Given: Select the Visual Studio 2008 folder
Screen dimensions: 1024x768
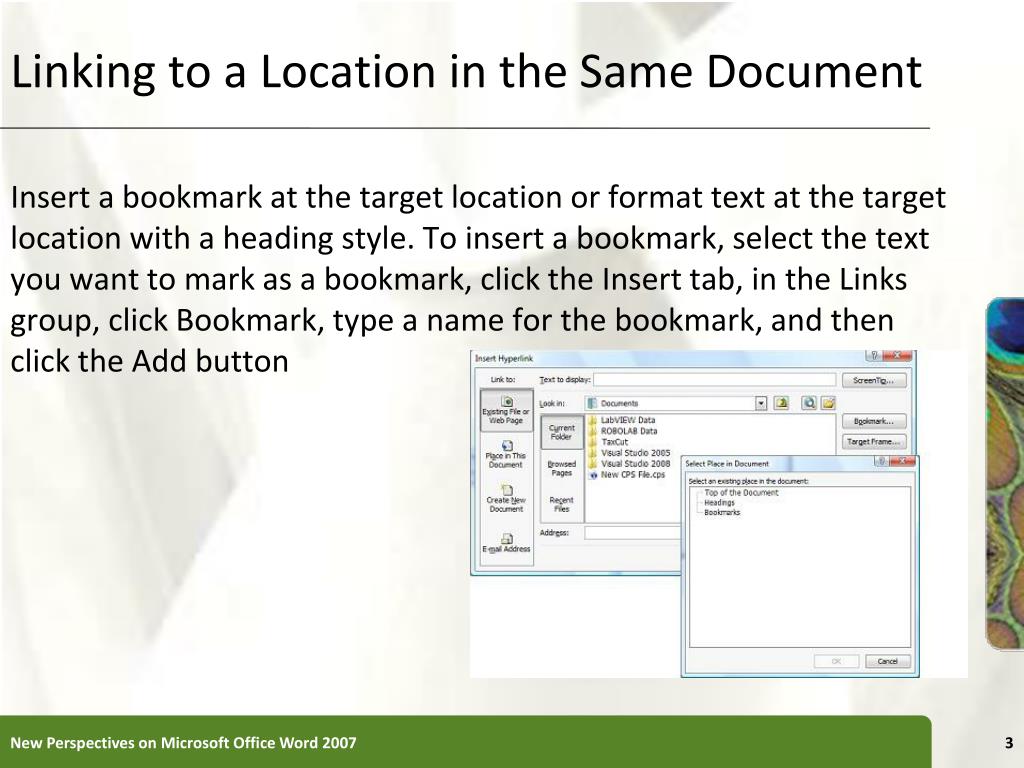Looking at the screenshot, I should [630, 464].
